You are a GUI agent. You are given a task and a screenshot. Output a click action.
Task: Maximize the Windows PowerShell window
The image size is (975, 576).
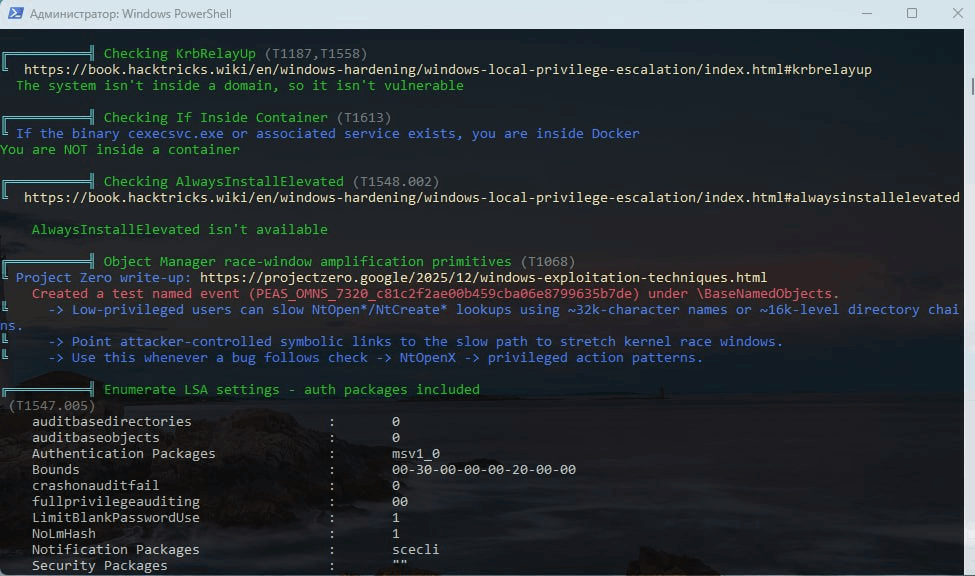point(912,13)
